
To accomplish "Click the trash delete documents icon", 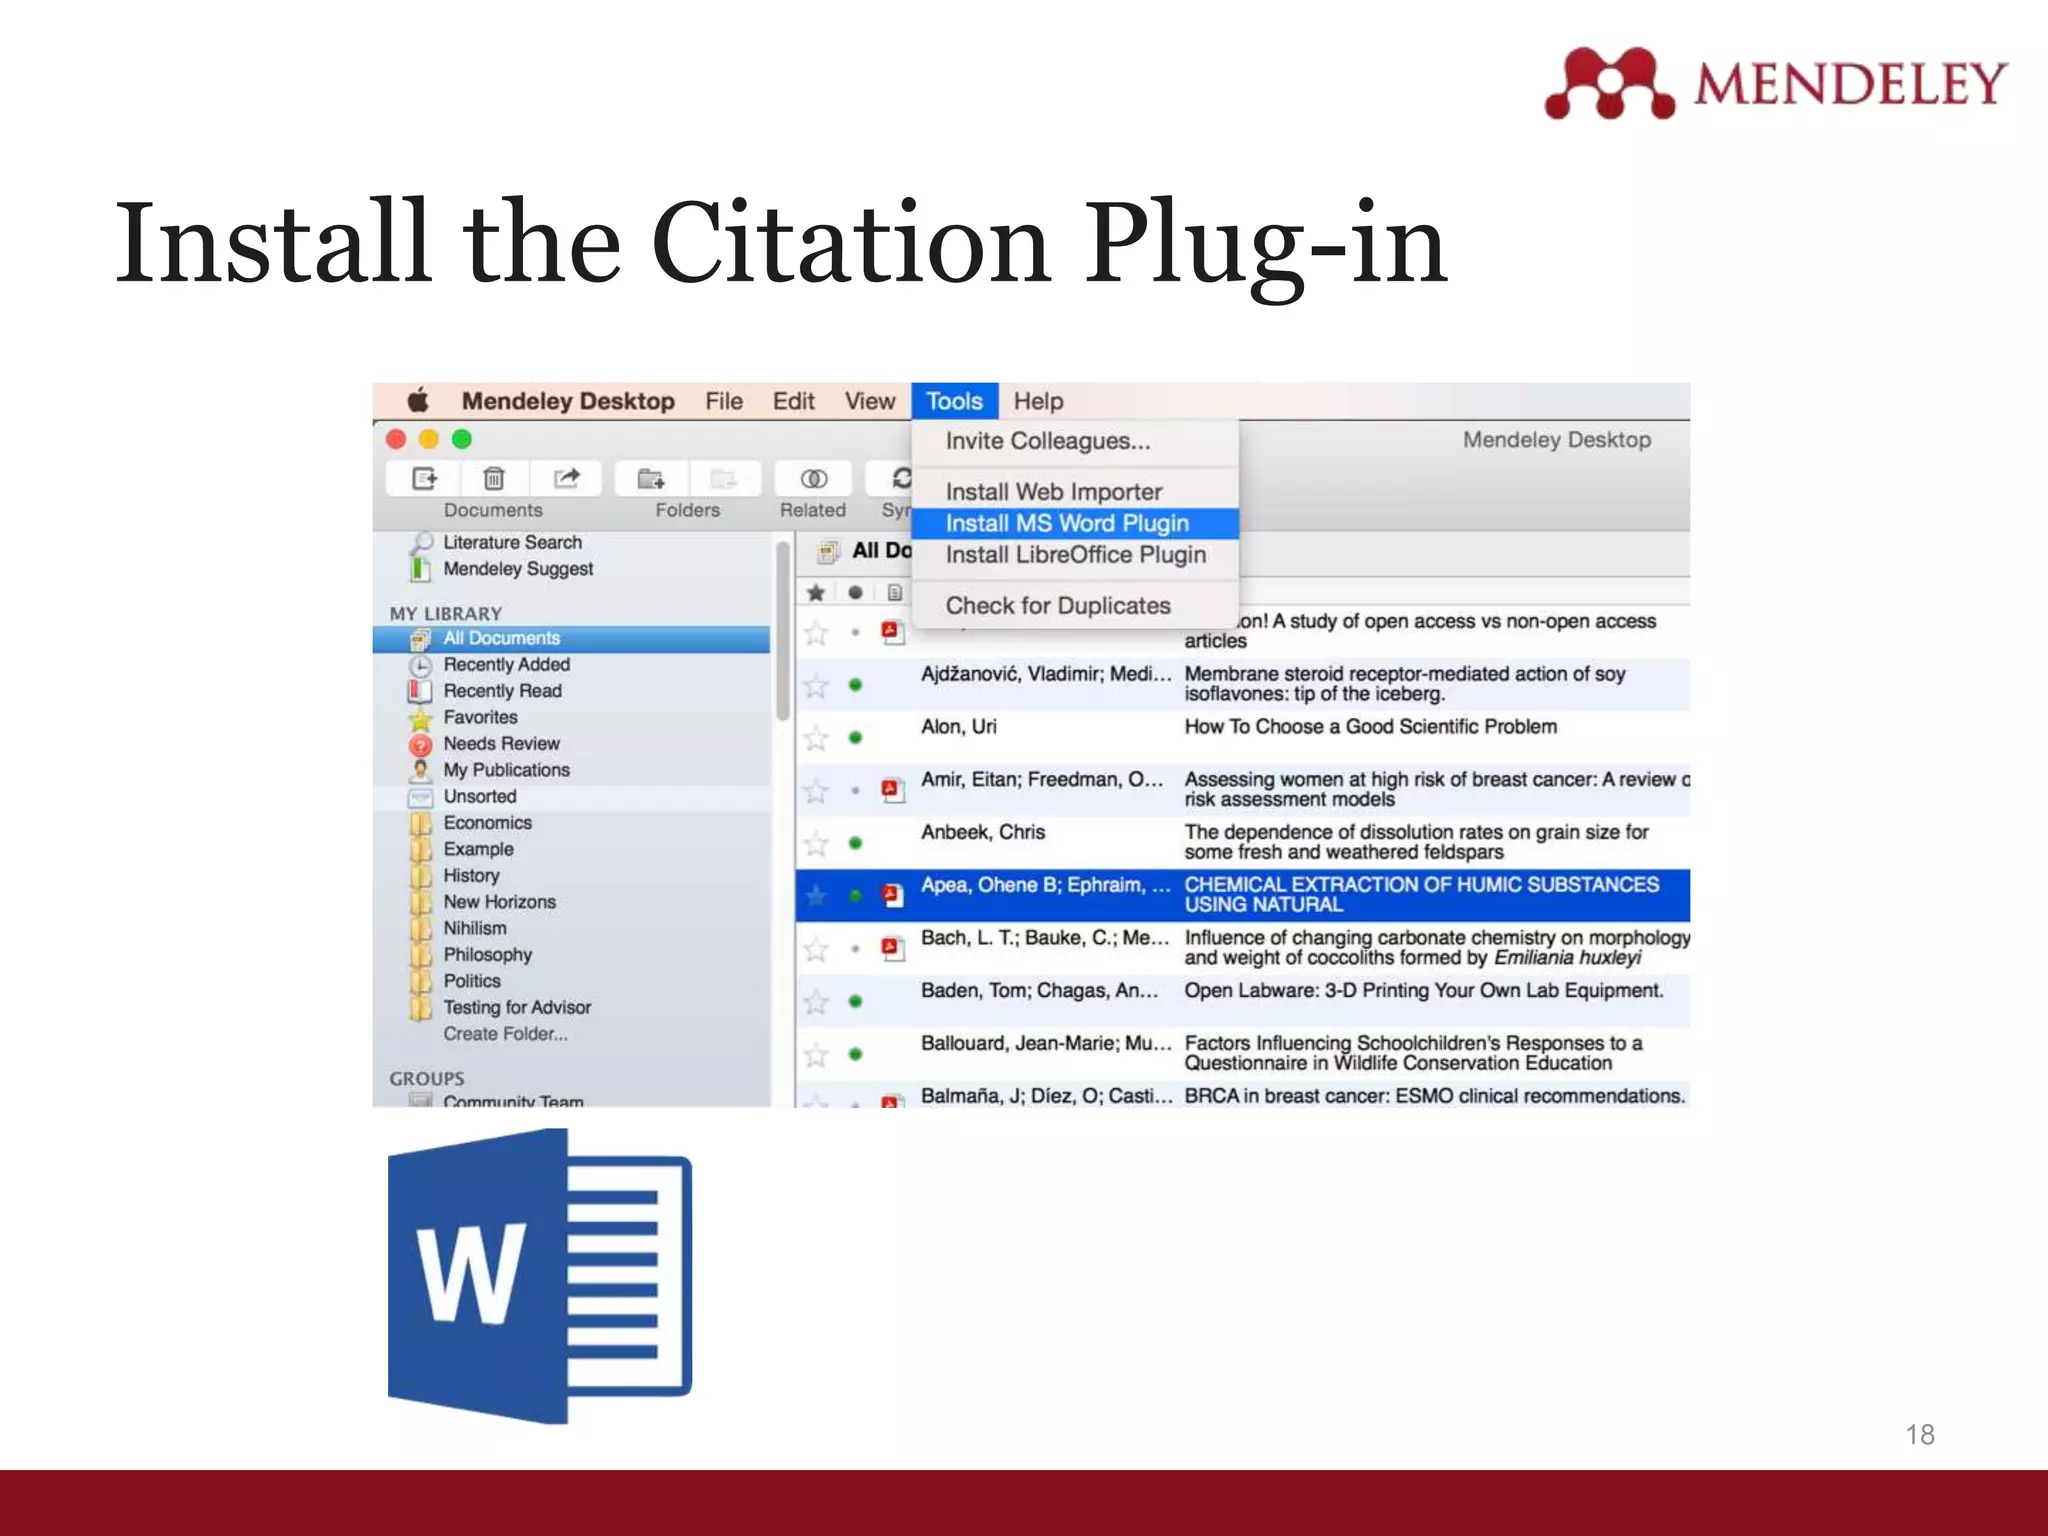I will coord(494,478).
